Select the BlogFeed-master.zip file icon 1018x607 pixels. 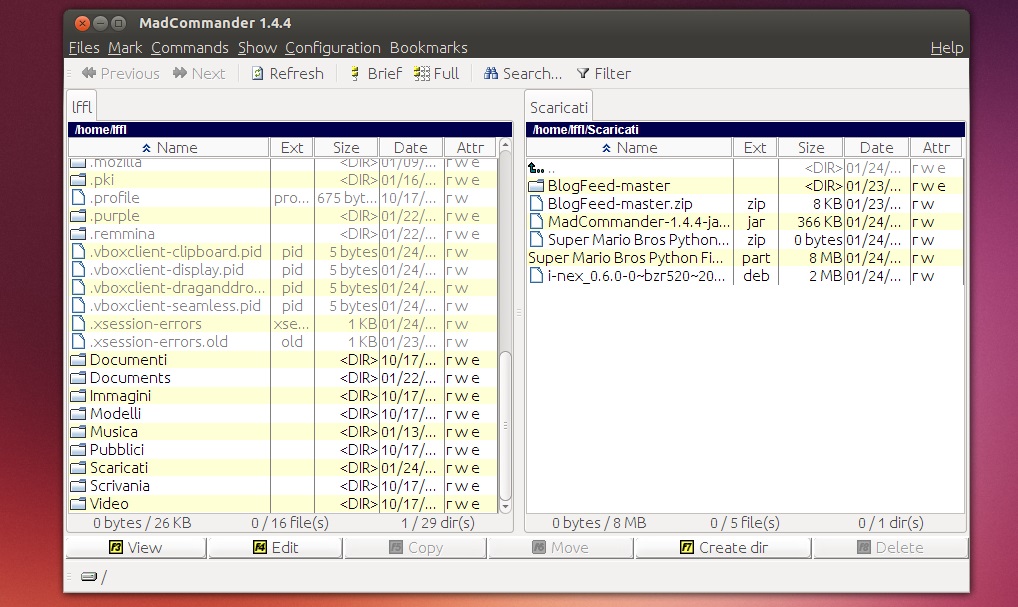(x=536, y=204)
